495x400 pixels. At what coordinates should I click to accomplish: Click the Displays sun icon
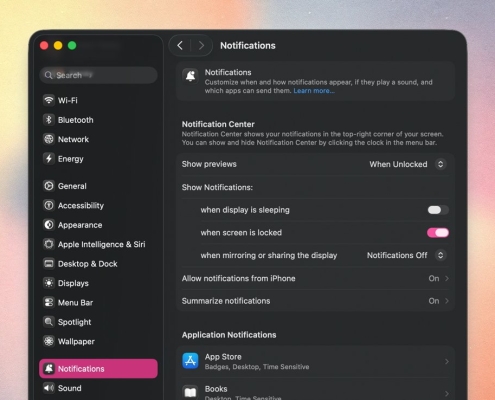point(49,283)
